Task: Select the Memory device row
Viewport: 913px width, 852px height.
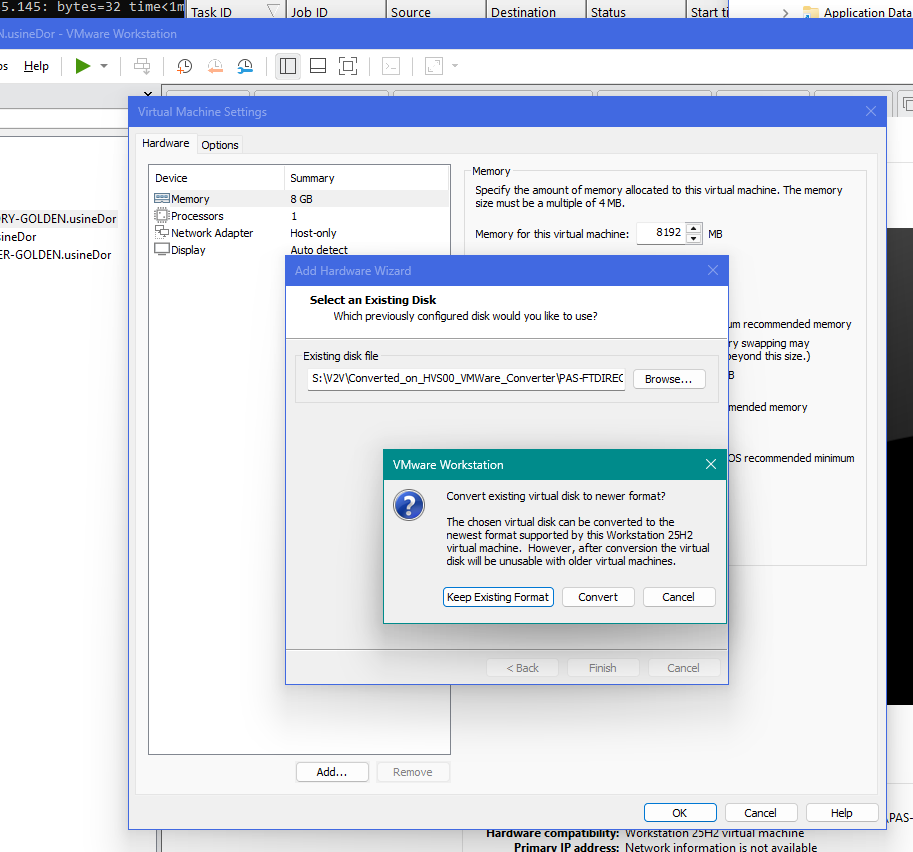Action: (x=300, y=199)
